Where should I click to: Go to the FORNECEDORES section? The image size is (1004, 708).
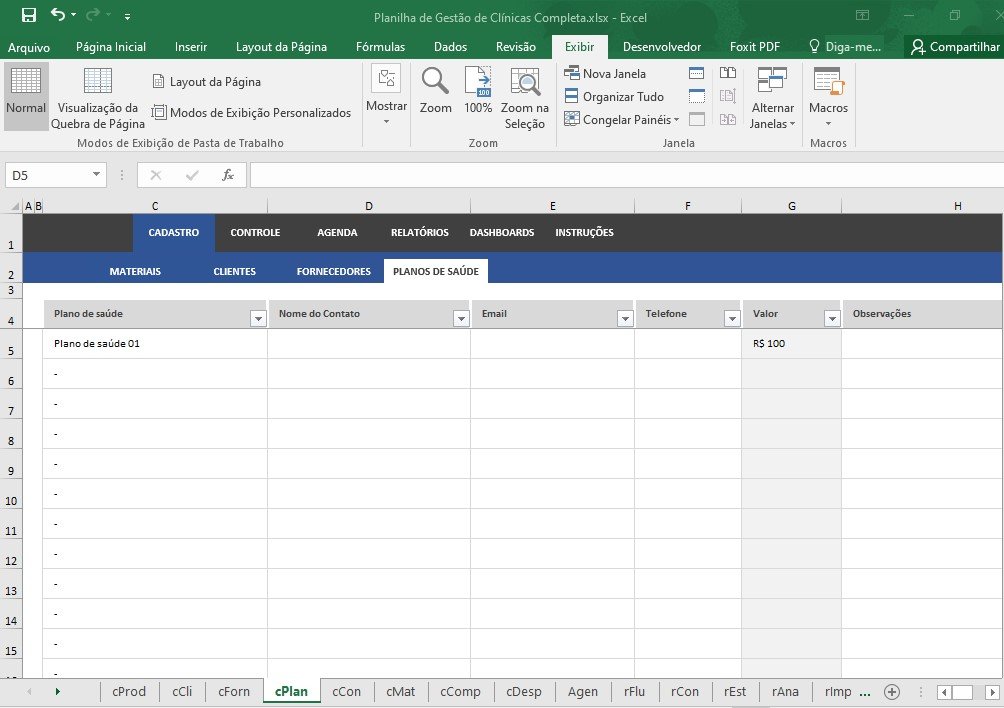[x=333, y=271]
